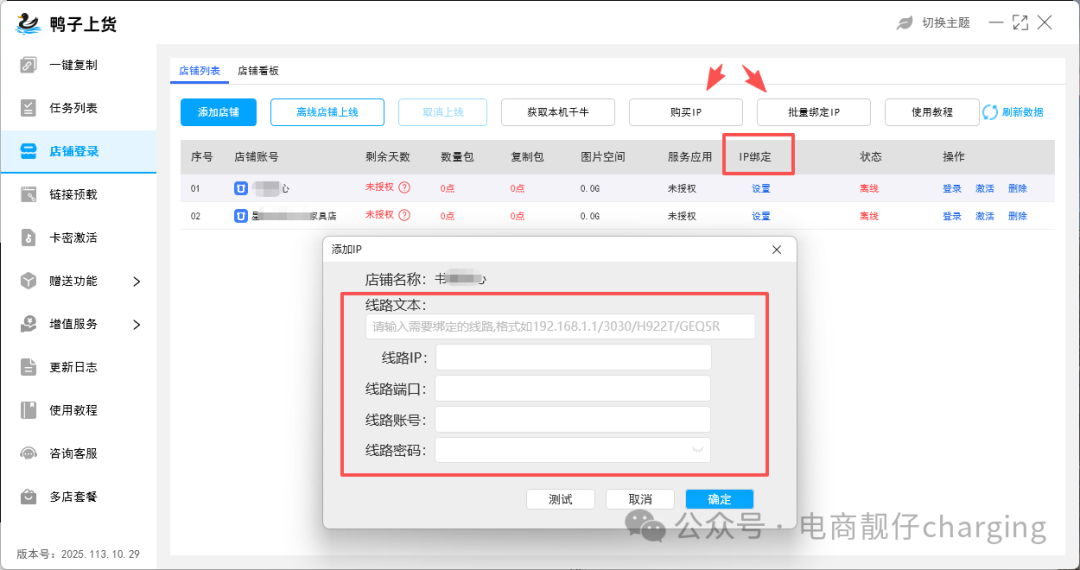Click 激活 link in row 01
The width and height of the screenshot is (1080, 570).
[x=985, y=189]
